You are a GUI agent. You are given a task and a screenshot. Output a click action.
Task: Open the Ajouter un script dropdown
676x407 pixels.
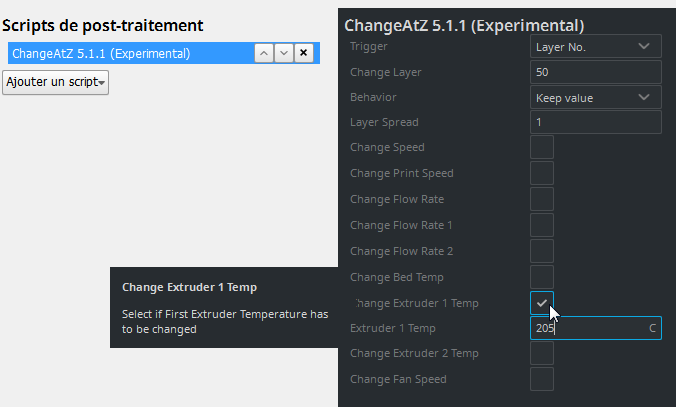tap(56, 82)
